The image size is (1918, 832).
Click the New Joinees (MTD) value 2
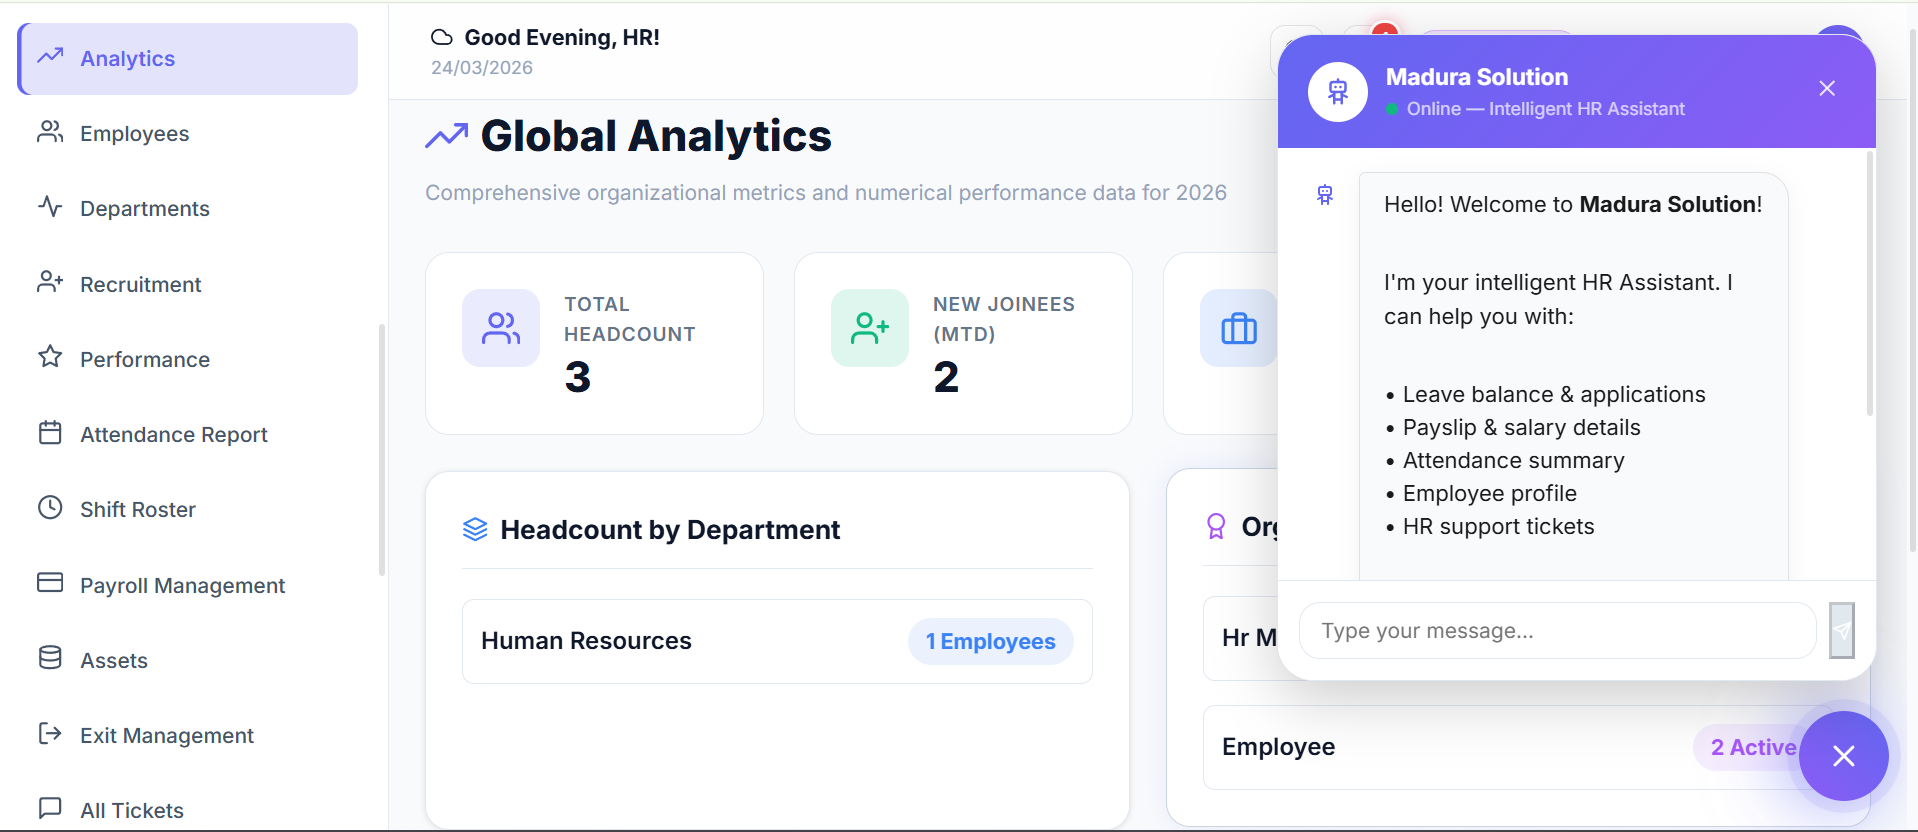946,378
